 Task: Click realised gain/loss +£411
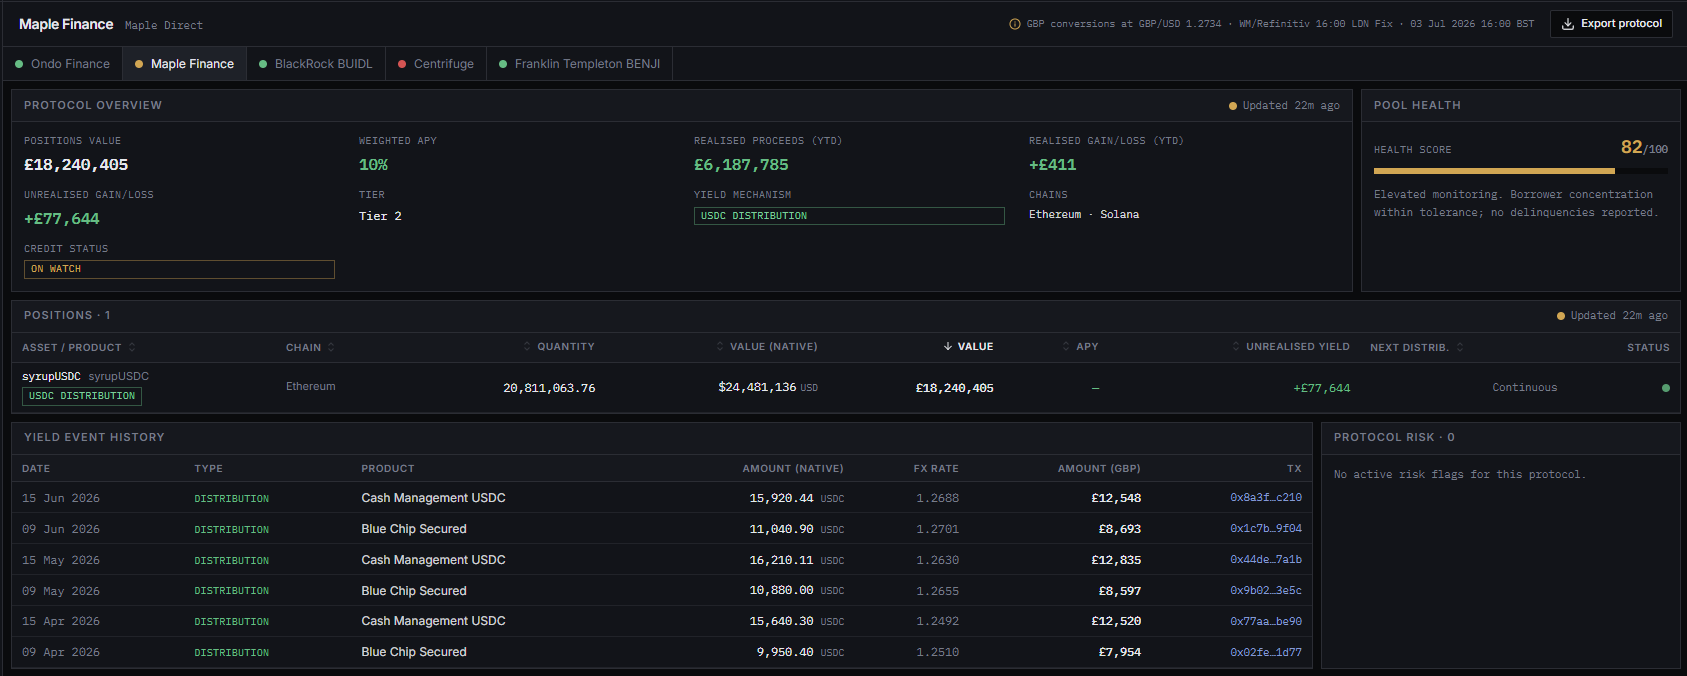pyautogui.click(x=1052, y=165)
